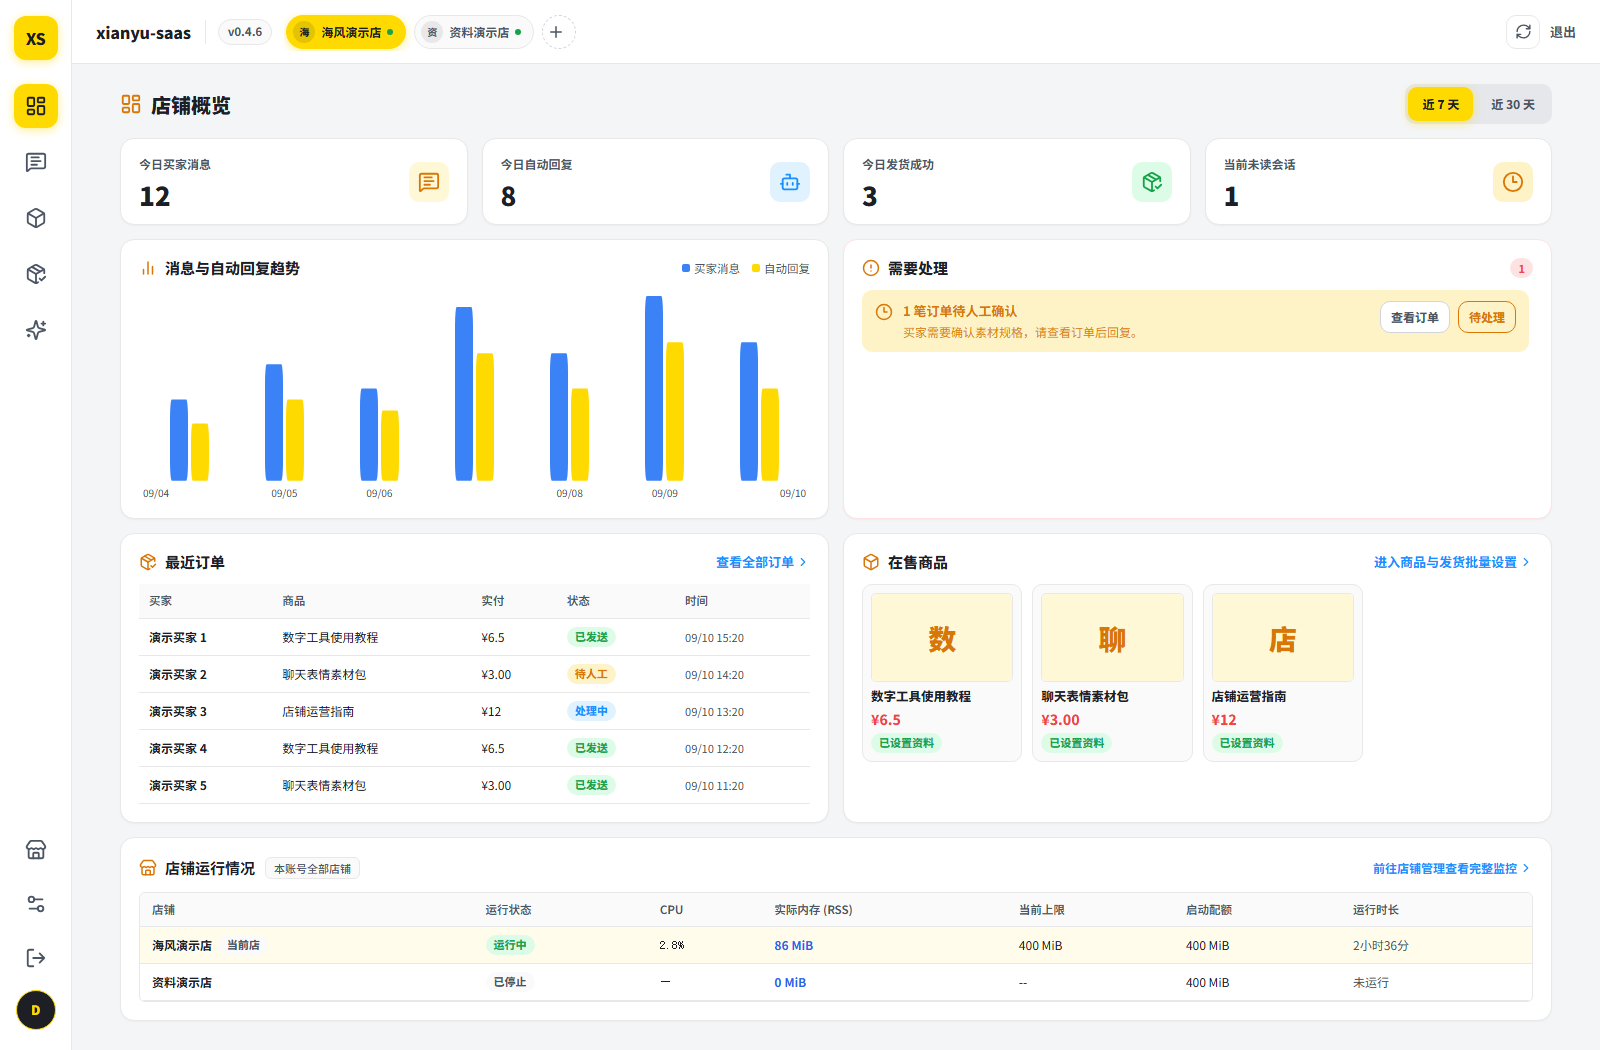Image resolution: width=1600 pixels, height=1050 pixels.
Task: Click the auto-reply robot card icon
Action: 790,182
